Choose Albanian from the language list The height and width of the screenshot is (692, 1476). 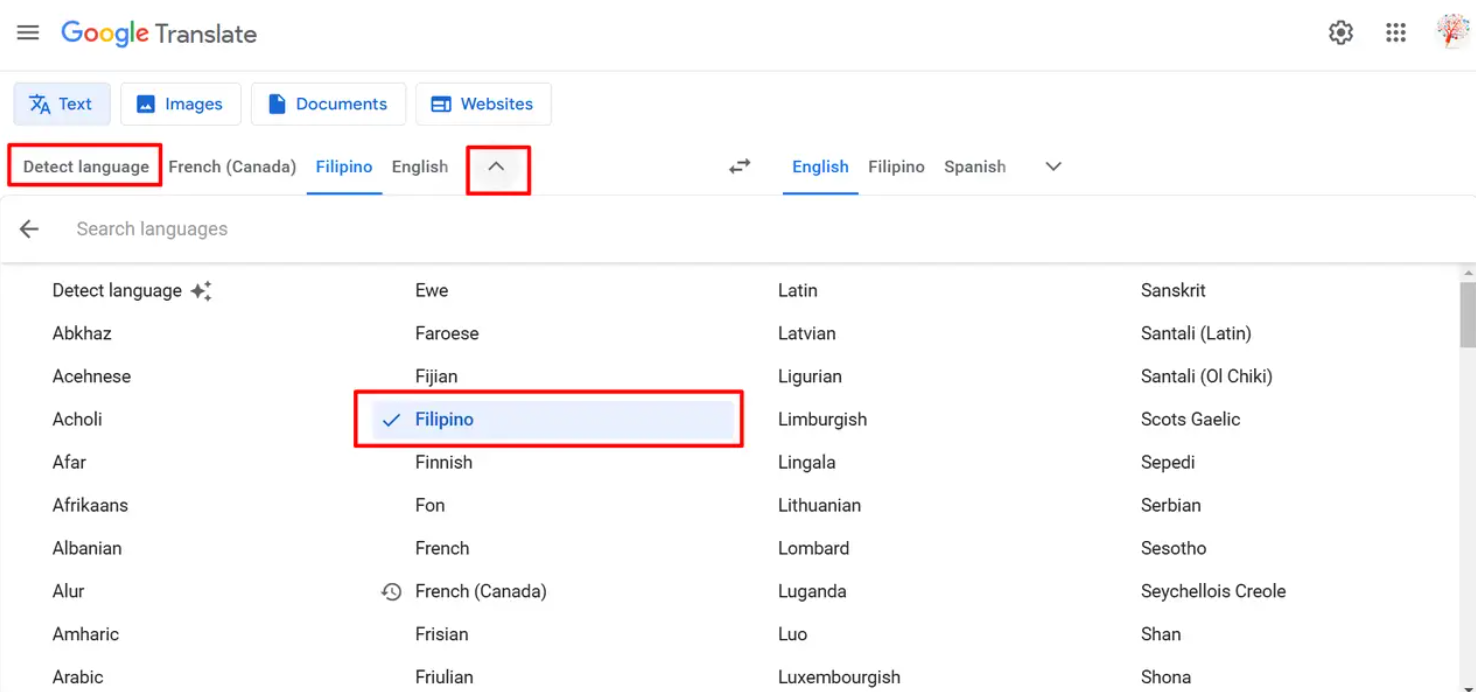87,549
